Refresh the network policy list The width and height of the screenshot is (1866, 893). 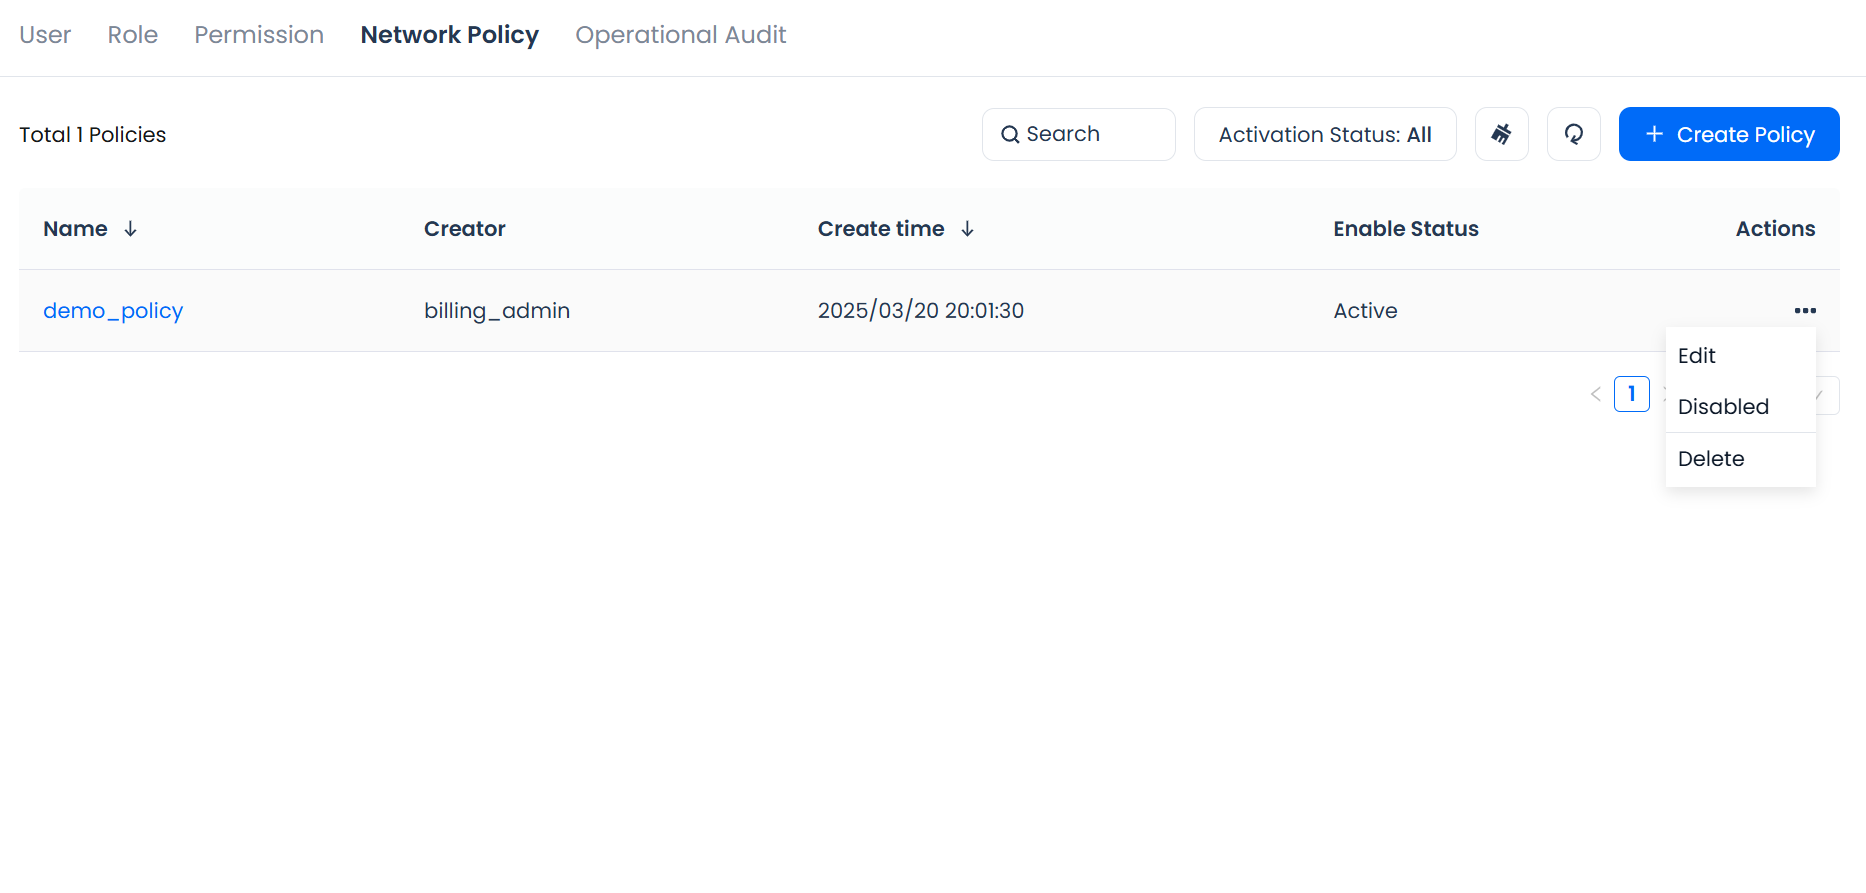tap(1573, 134)
